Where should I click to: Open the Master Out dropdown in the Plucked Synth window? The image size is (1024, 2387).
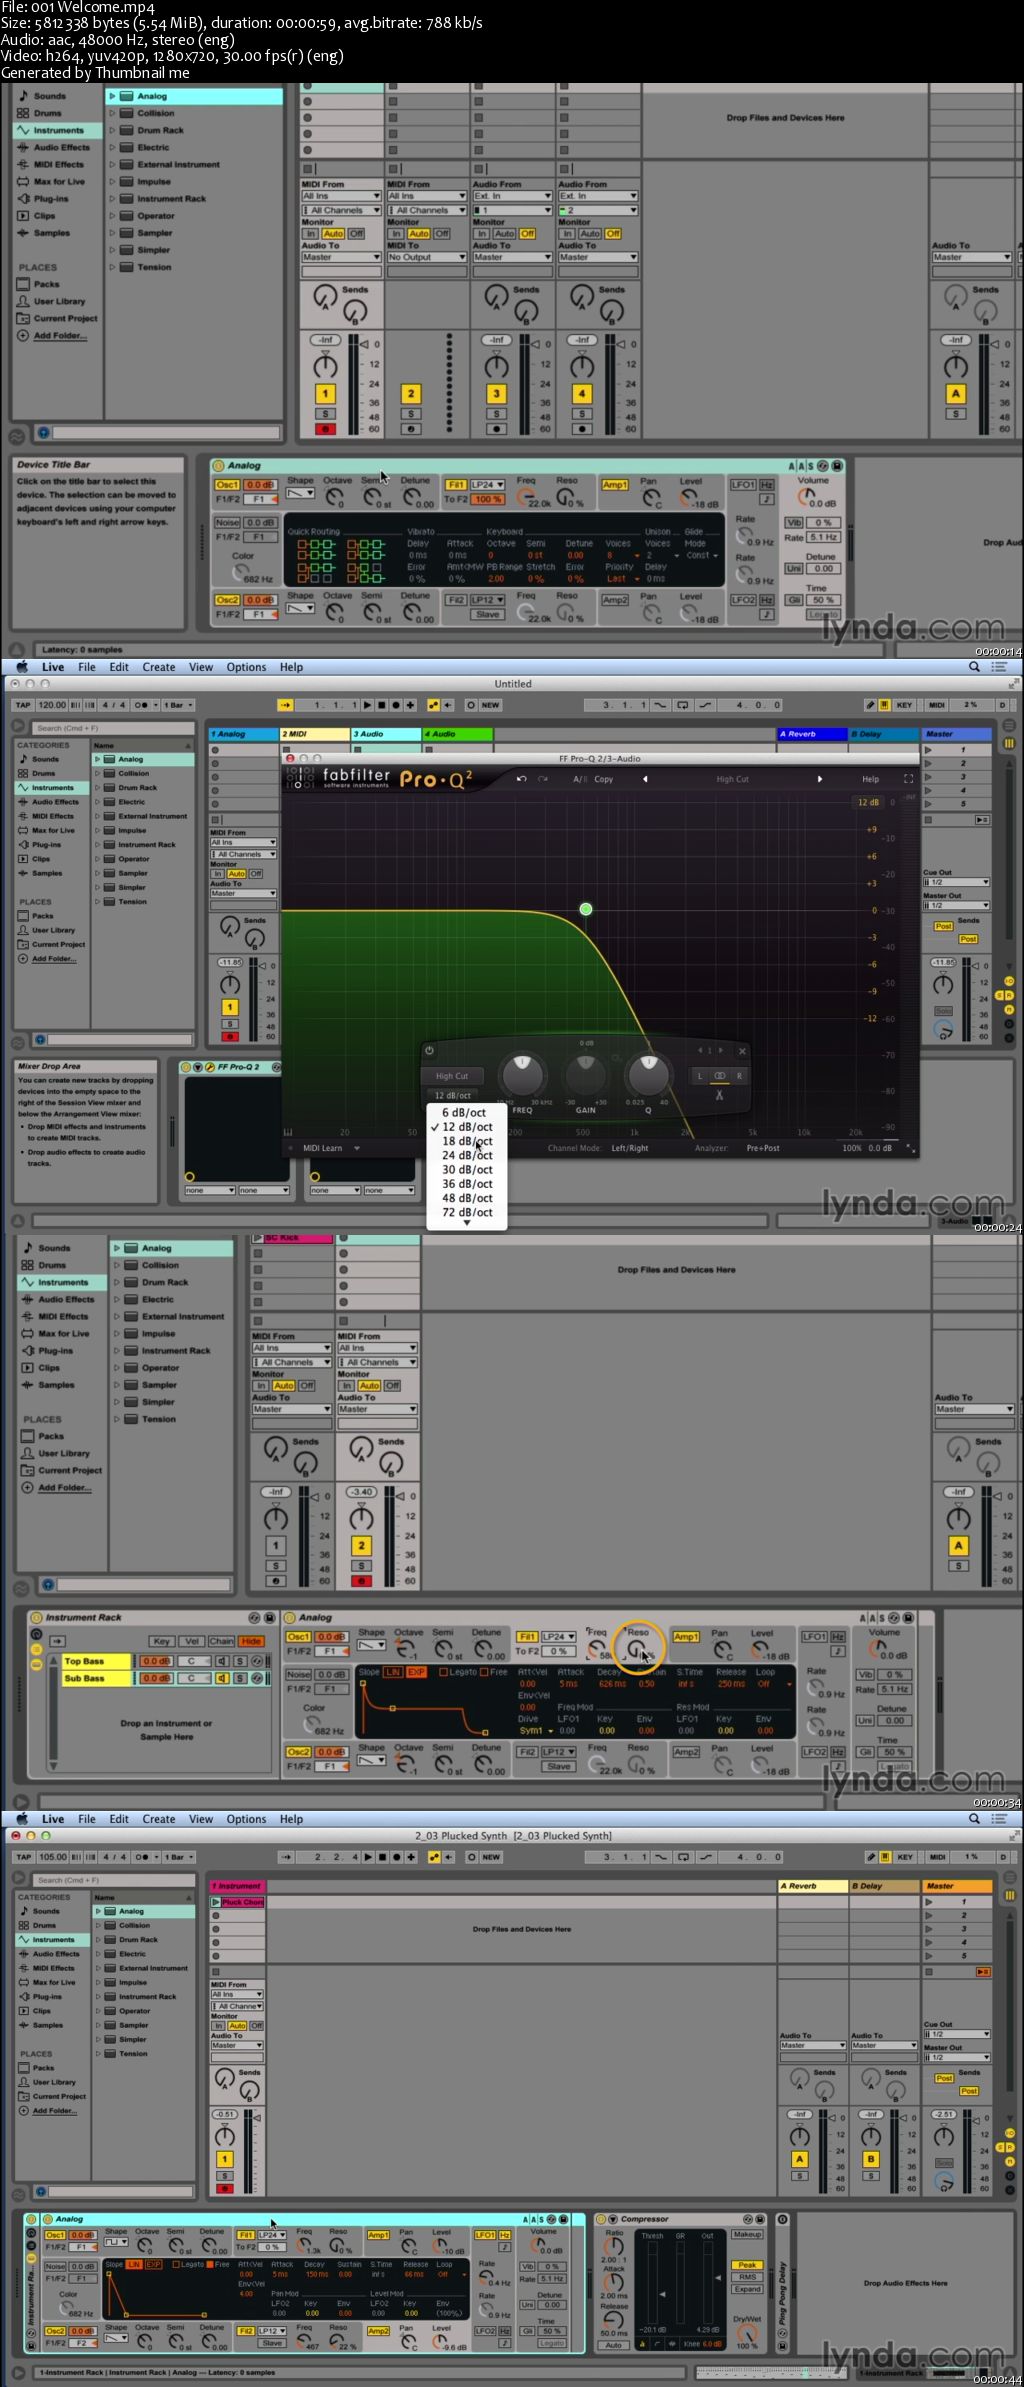click(956, 2057)
